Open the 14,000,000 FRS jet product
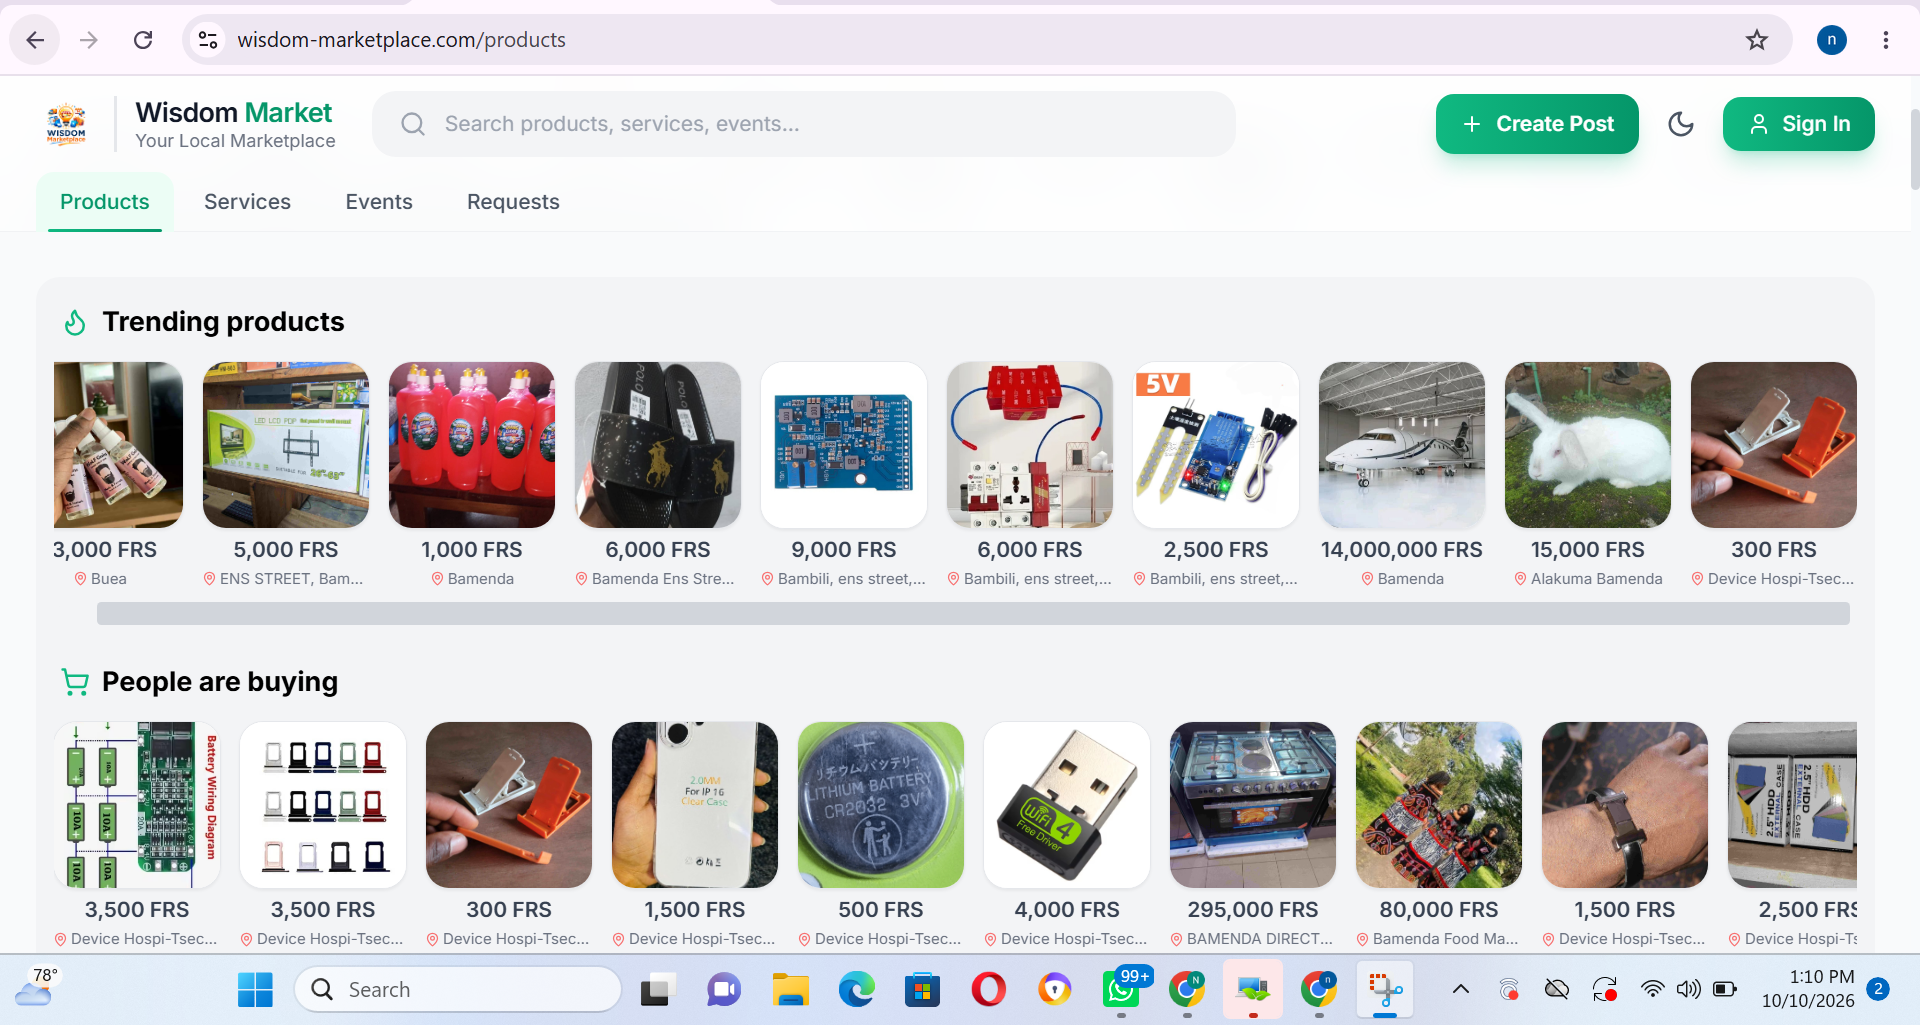The width and height of the screenshot is (1920, 1025). click(x=1401, y=445)
